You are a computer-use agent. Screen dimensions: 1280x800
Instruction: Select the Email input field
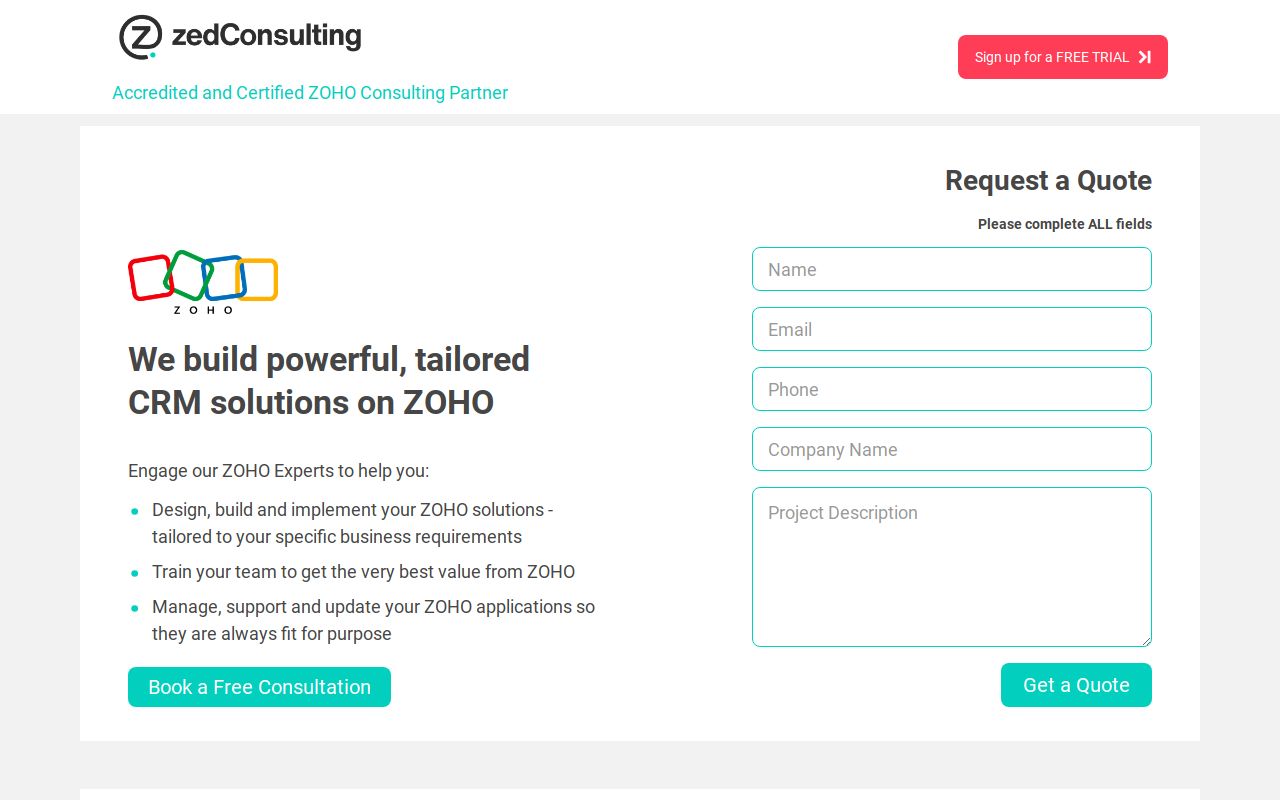tap(951, 329)
